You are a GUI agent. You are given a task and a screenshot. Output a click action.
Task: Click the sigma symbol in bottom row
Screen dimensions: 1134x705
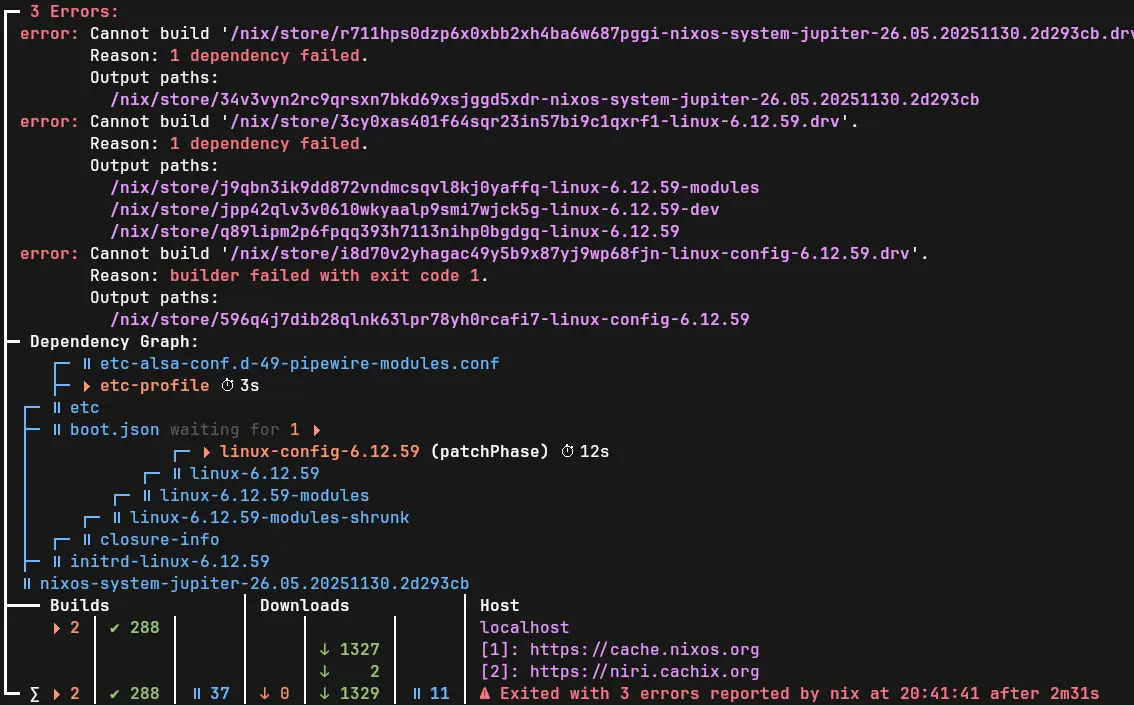(34, 694)
